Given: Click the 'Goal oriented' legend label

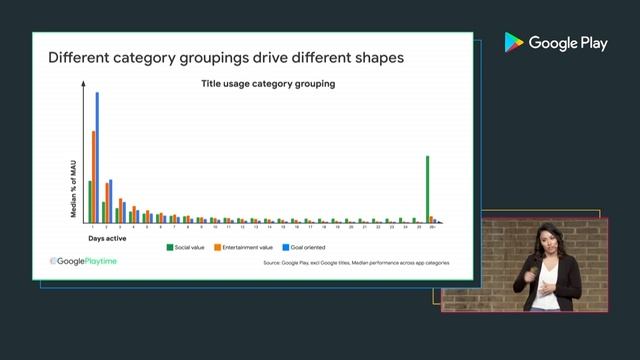Looking at the screenshot, I should tap(308, 247).
